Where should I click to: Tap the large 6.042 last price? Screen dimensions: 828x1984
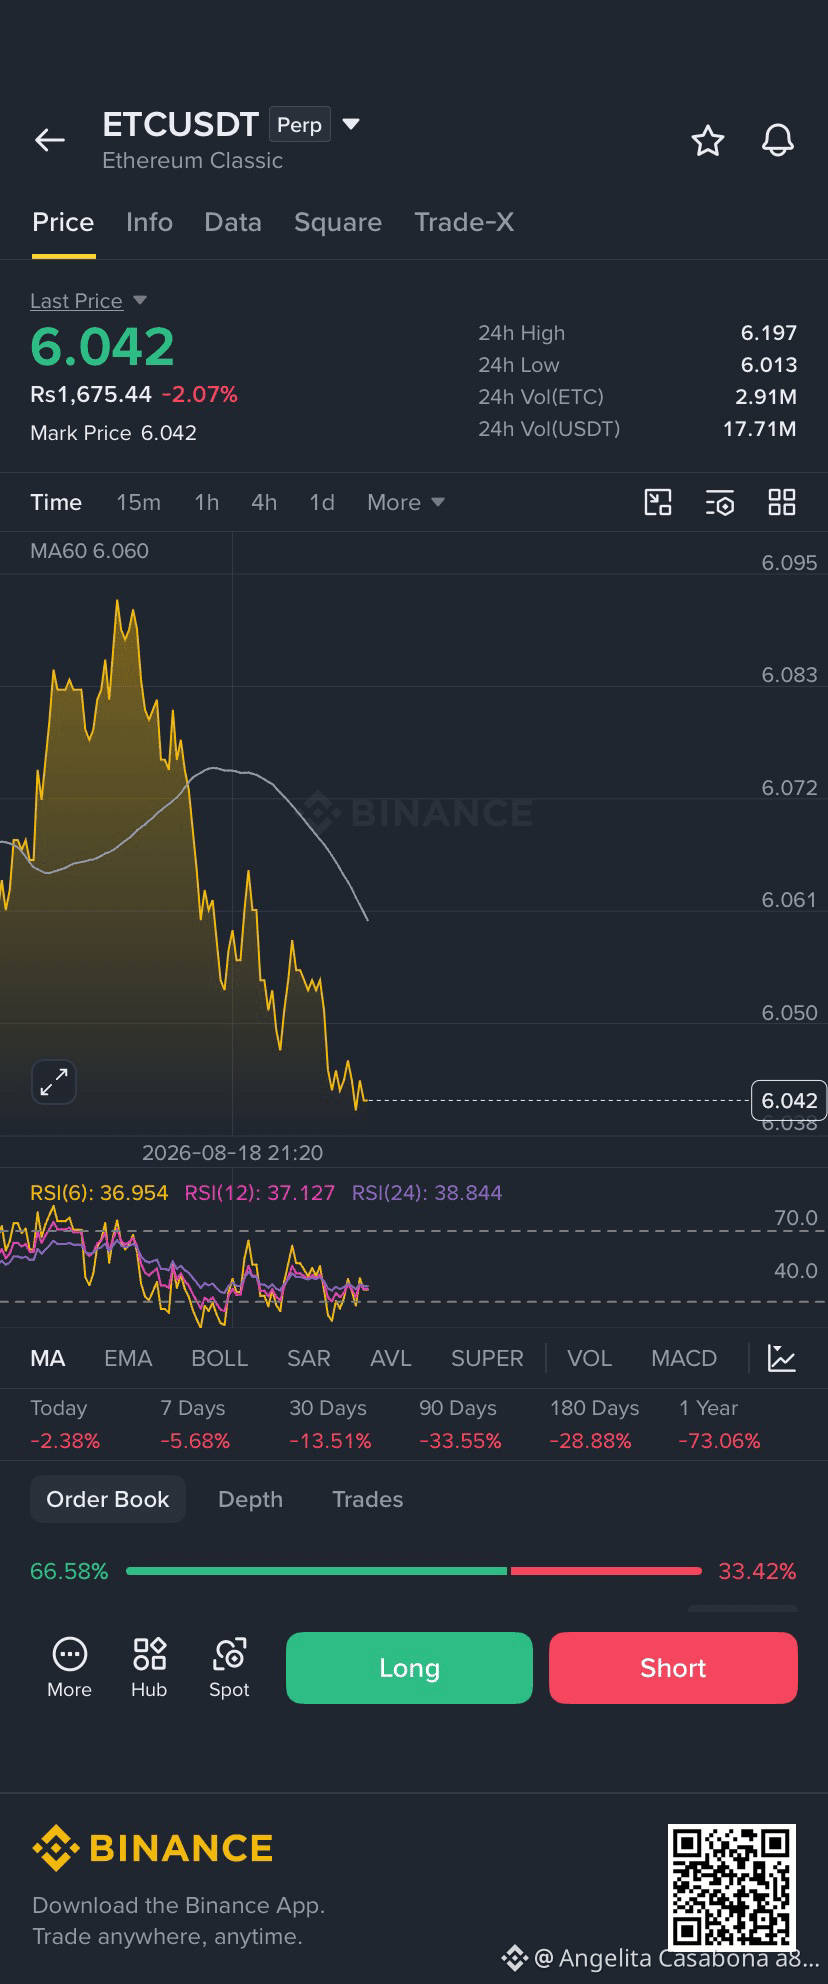[102, 347]
